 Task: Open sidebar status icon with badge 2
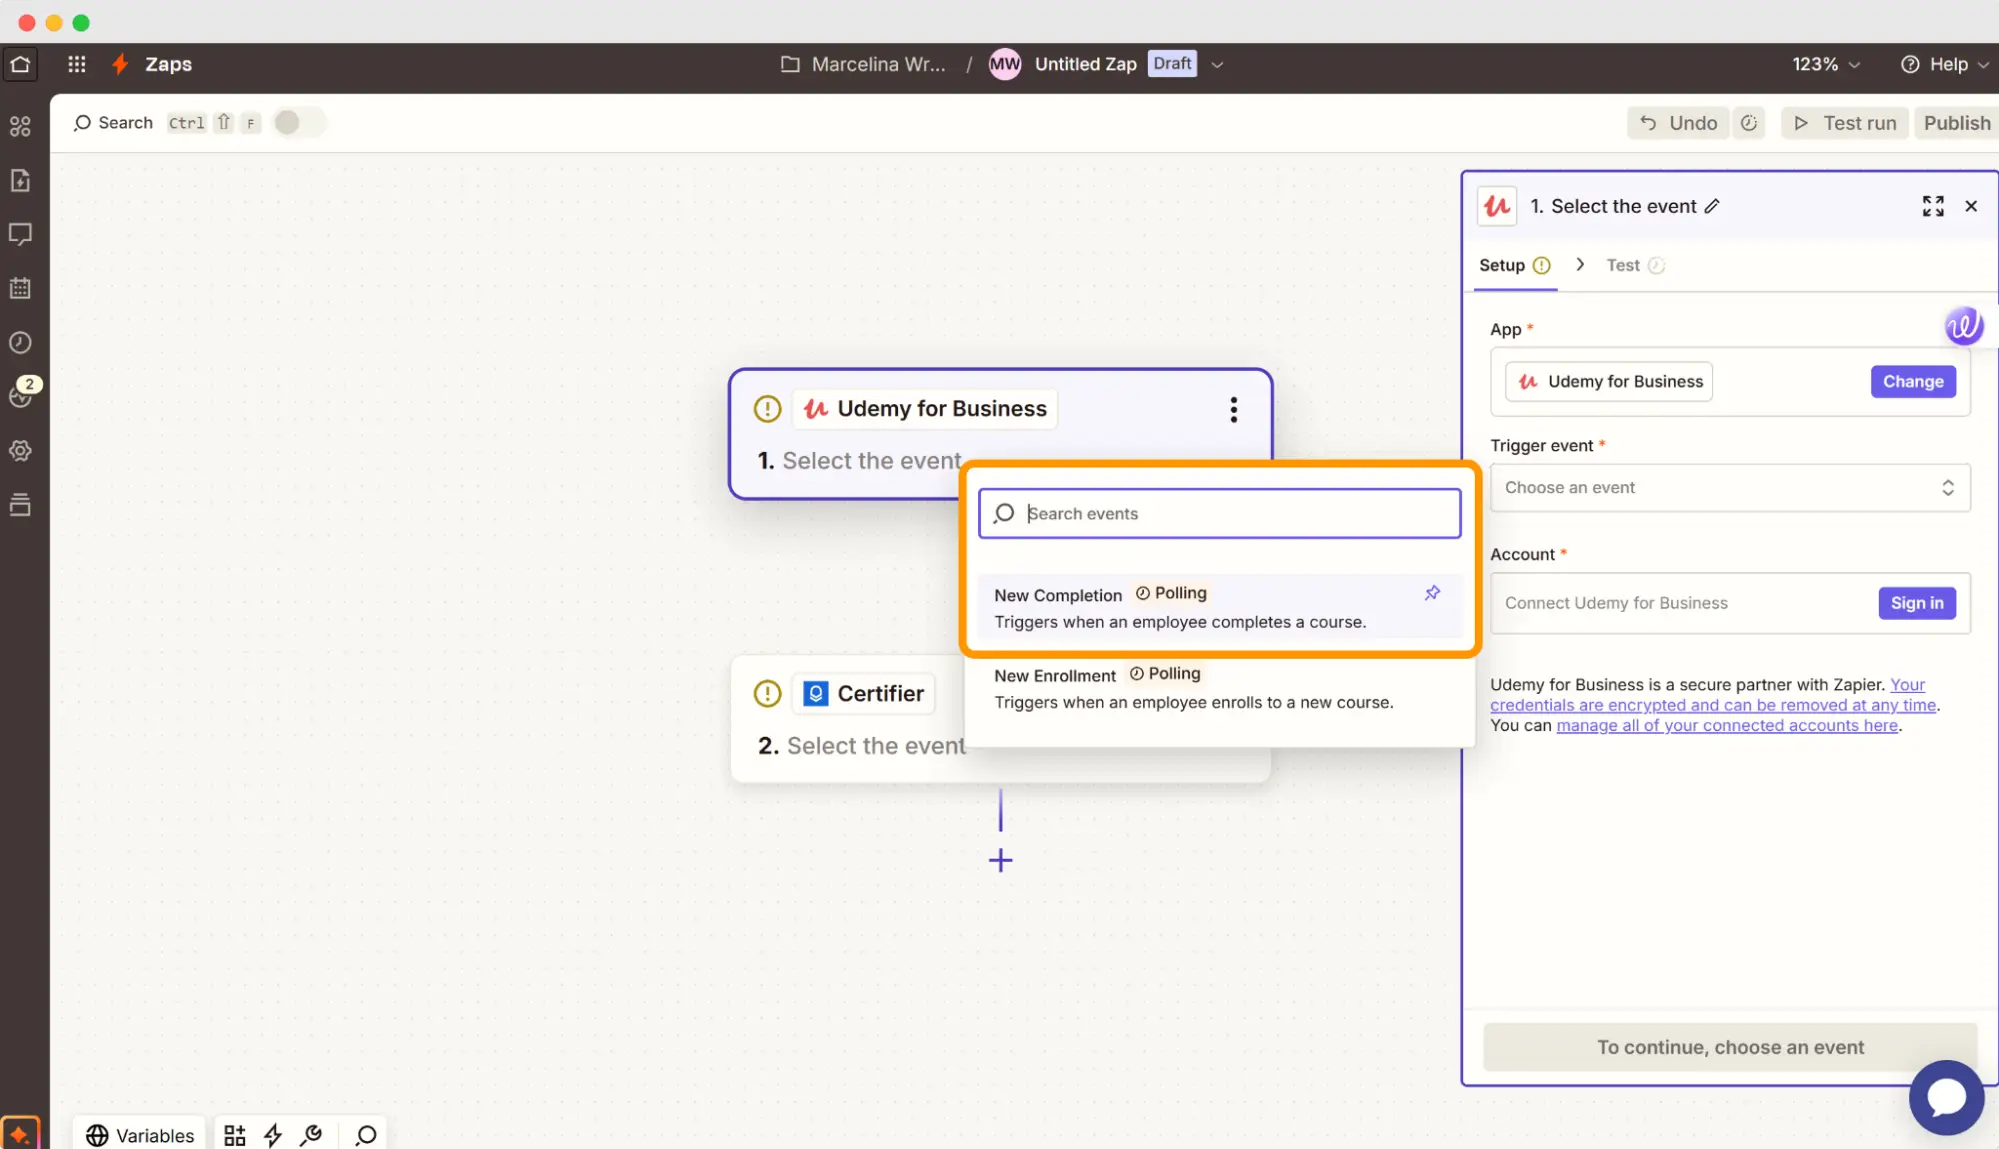pos(22,394)
